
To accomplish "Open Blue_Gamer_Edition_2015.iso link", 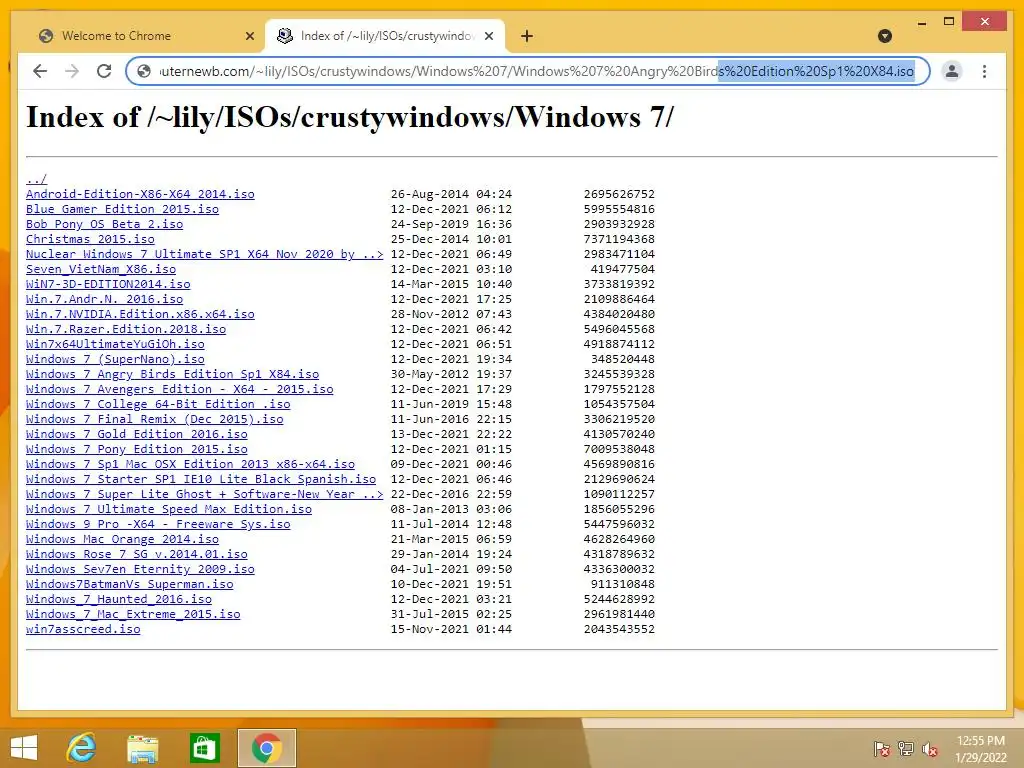I will click(122, 209).
